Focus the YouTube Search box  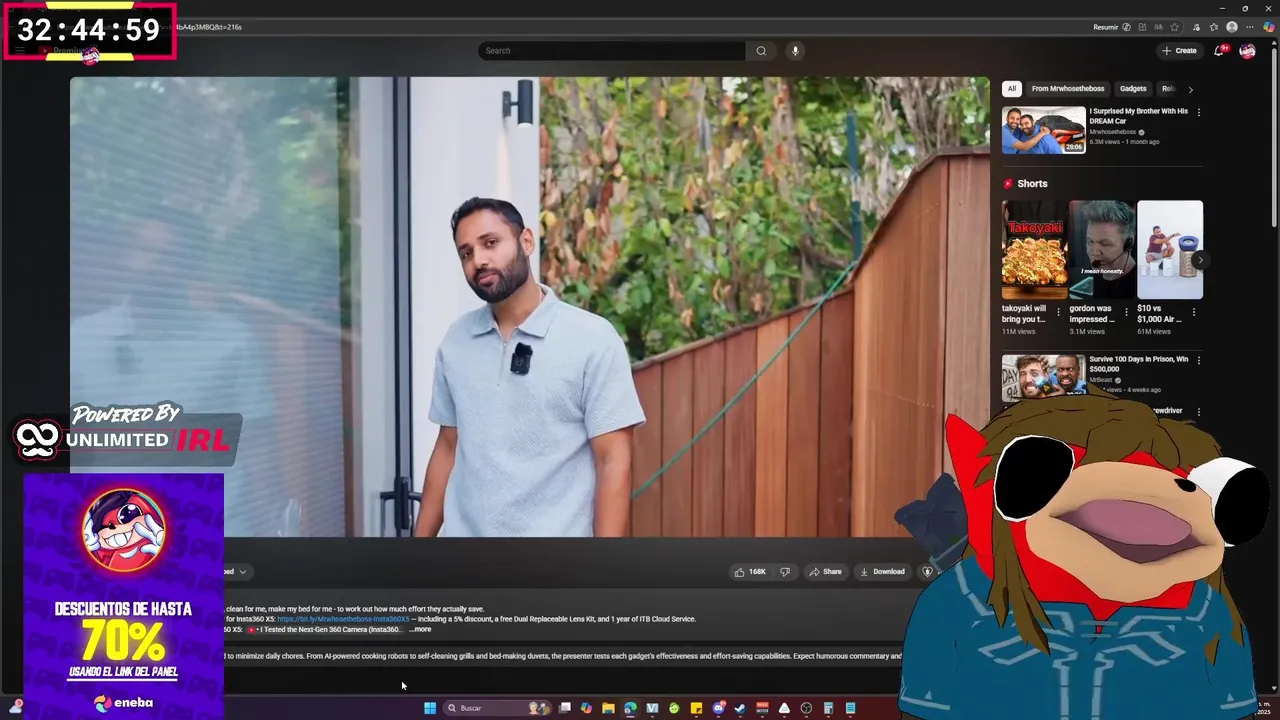pos(611,51)
